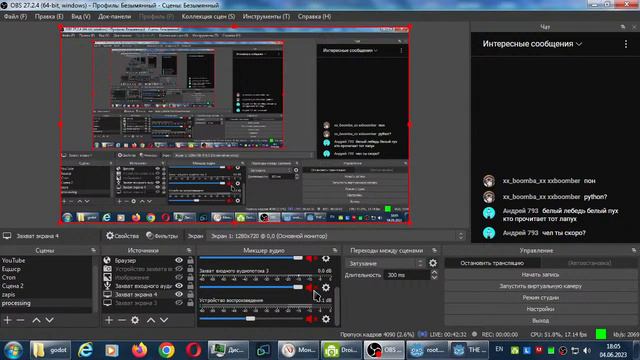Open Свойства for selected source
The image size is (640, 360).
pyautogui.click(x=122, y=236)
